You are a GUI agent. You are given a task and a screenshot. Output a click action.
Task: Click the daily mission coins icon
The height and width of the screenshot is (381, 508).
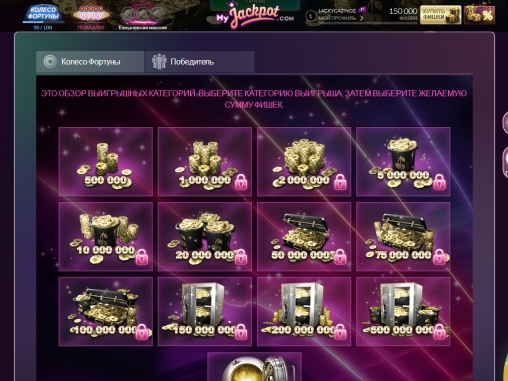pyautogui.click(x=142, y=14)
